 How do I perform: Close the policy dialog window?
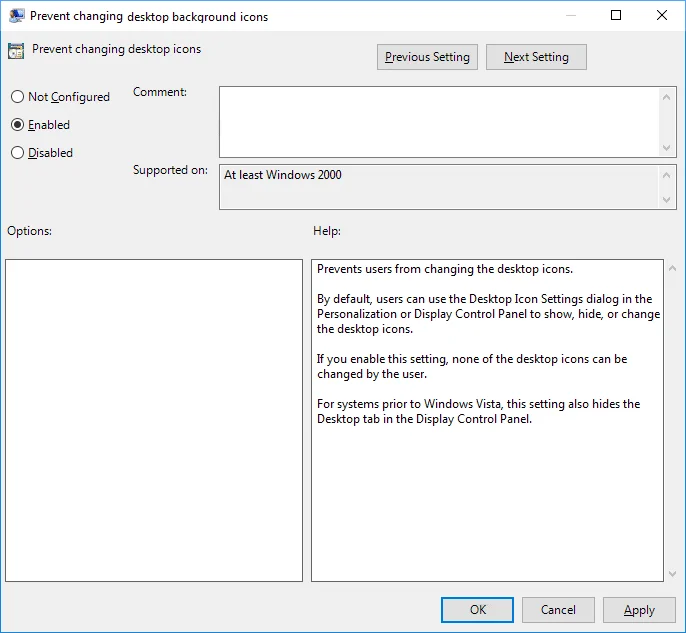(x=662, y=15)
